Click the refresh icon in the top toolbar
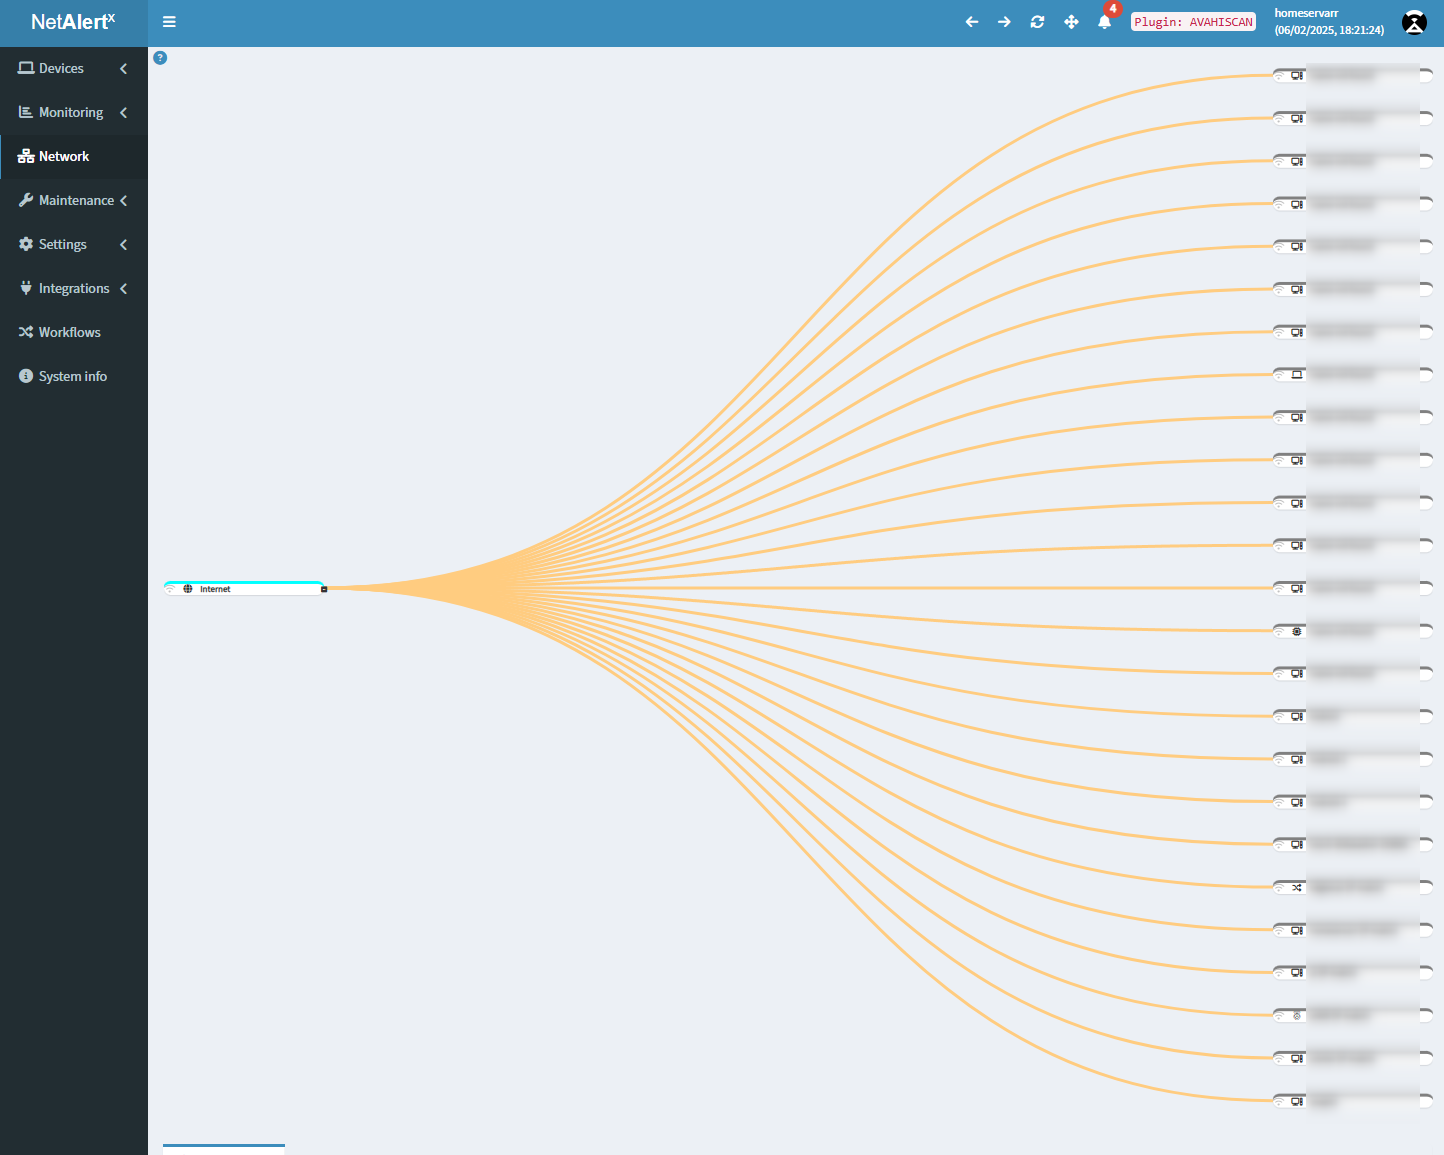1444x1155 pixels. (x=1037, y=21)
